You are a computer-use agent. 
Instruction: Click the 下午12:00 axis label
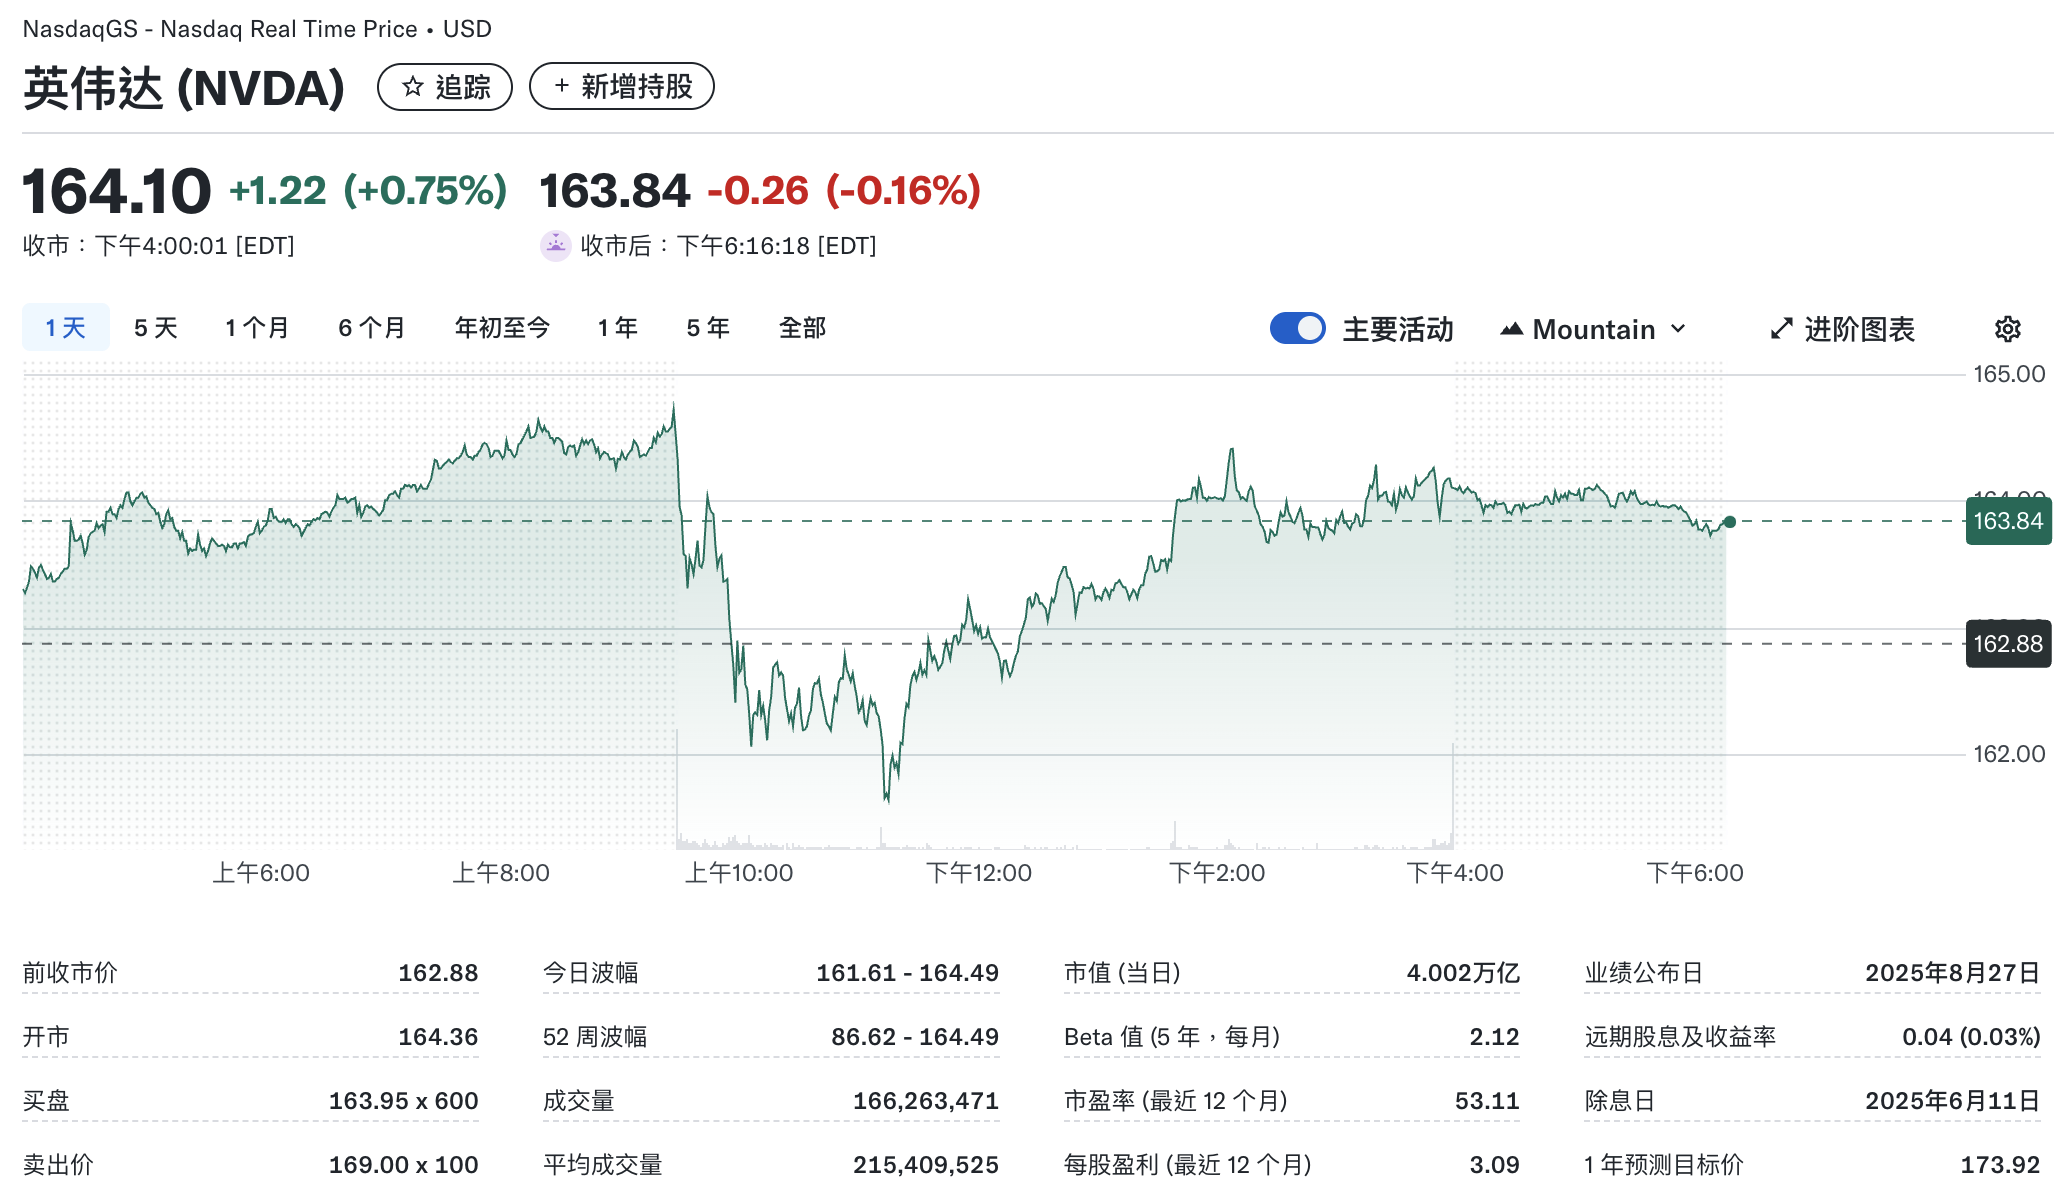pyautogui.click(x=979, y=873)
